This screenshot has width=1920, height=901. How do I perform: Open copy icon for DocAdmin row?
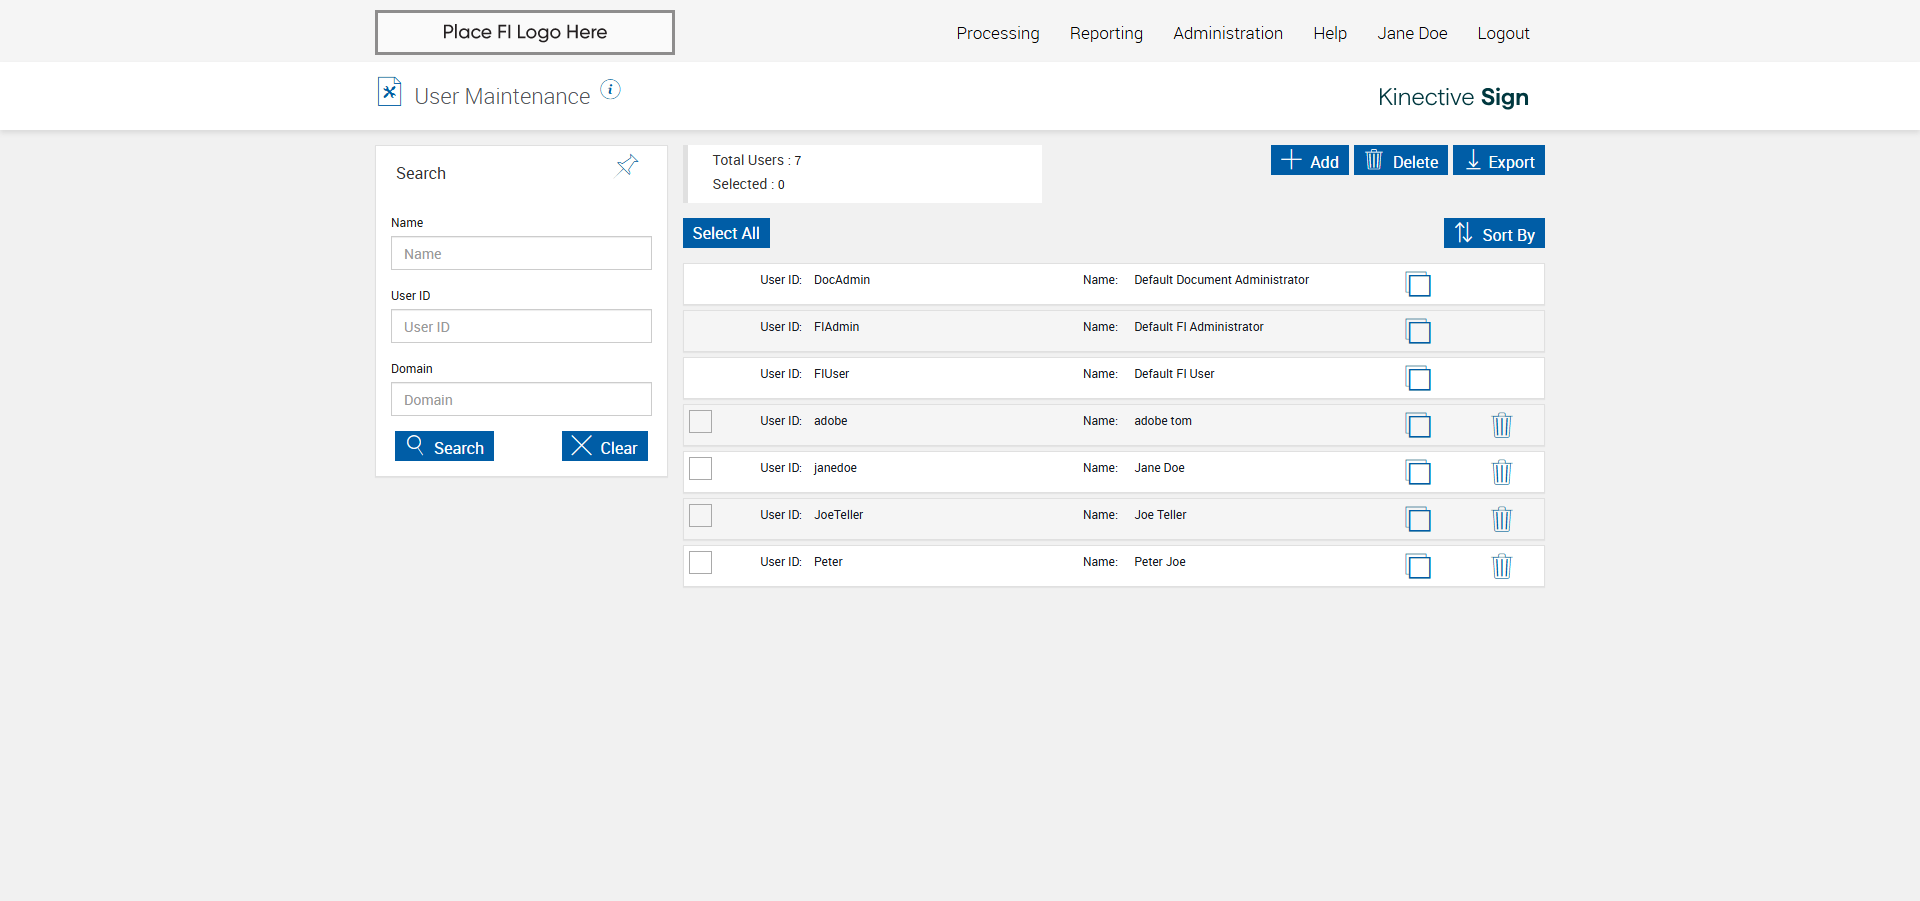(x=1418, y=284)
